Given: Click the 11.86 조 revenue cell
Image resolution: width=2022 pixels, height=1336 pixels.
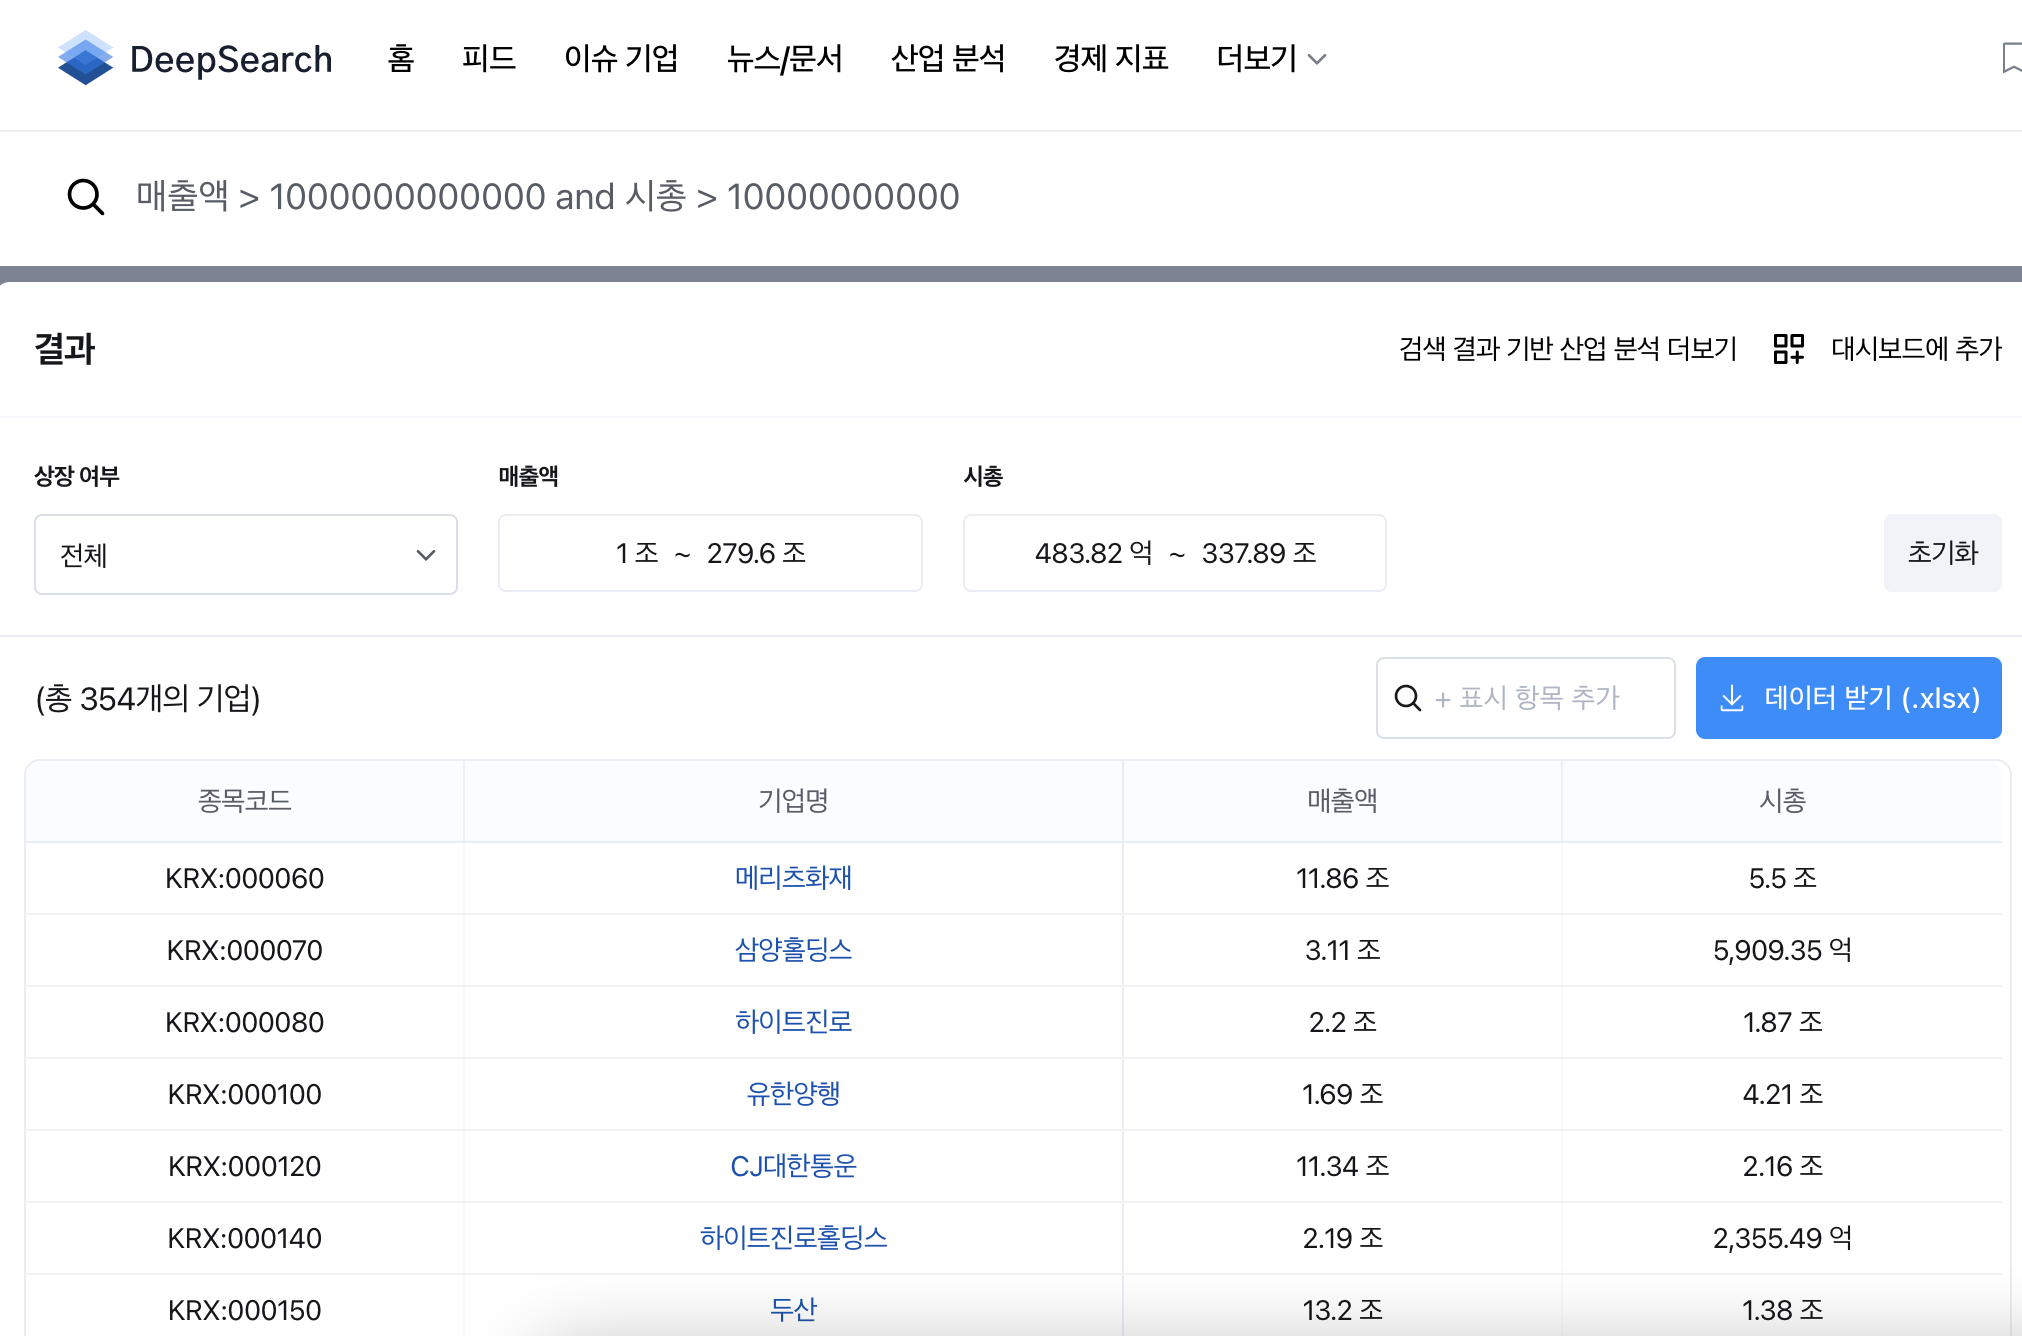Looking at the screenshot, I should (x=1342, y=878).
